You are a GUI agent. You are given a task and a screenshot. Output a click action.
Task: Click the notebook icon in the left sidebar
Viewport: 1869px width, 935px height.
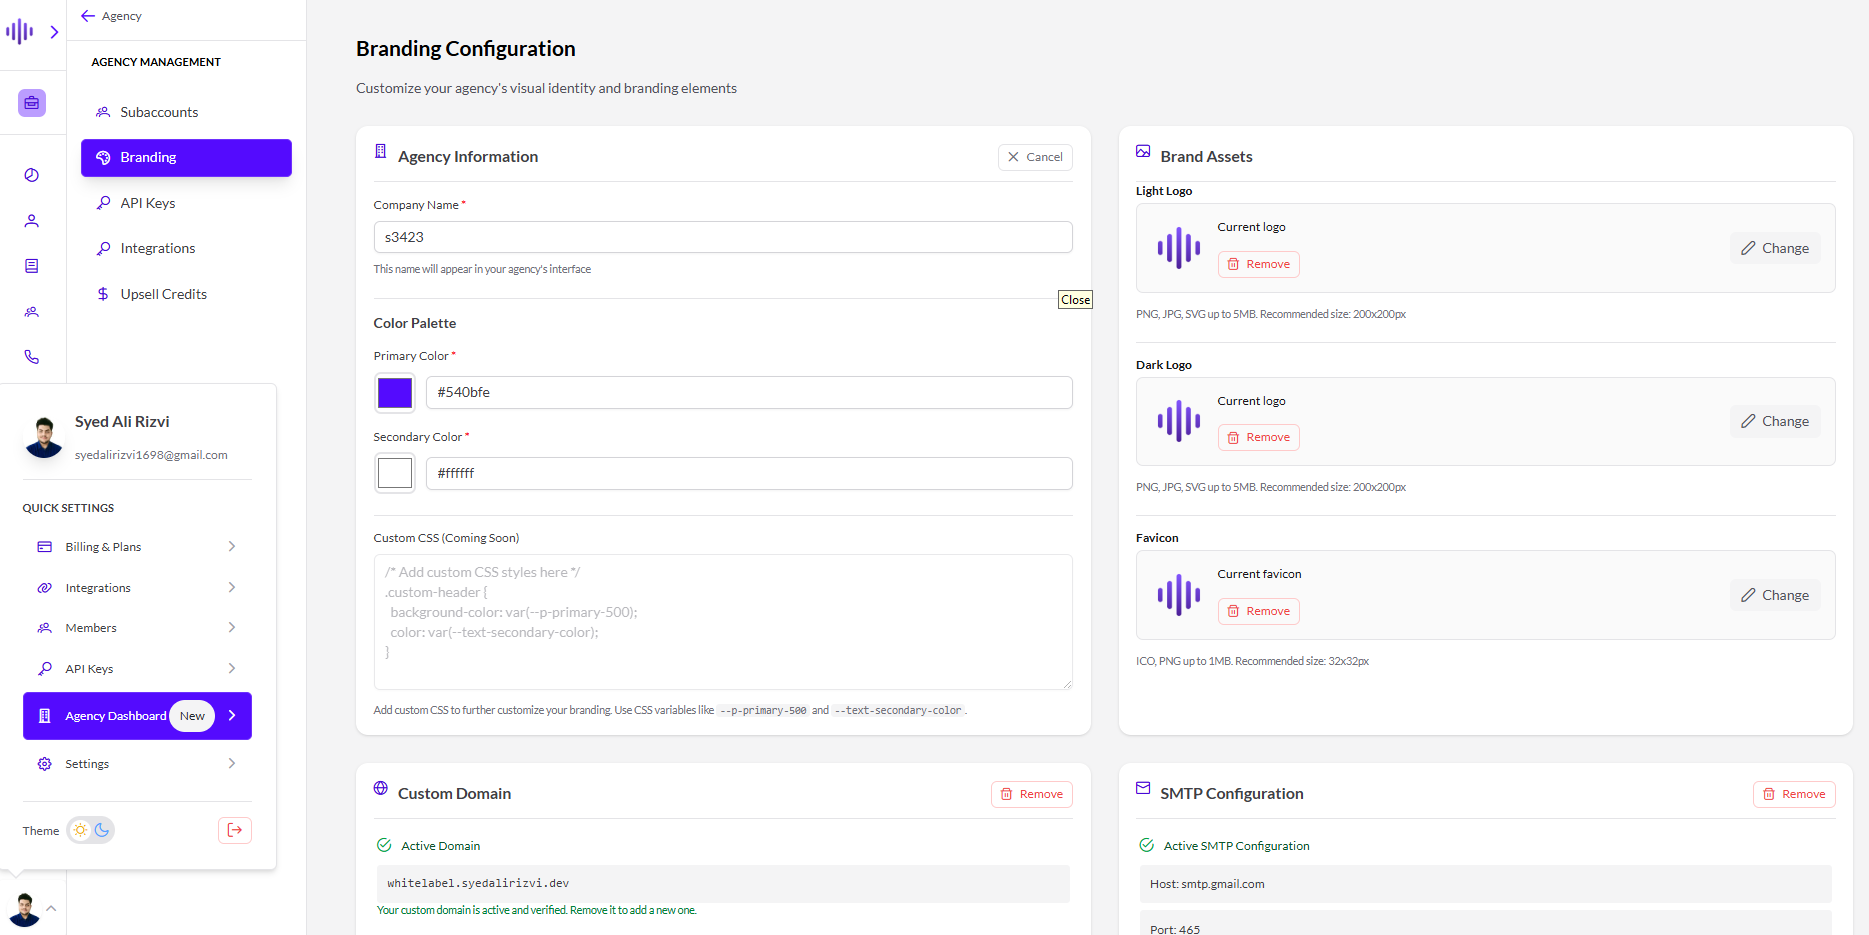coord(32,265)
